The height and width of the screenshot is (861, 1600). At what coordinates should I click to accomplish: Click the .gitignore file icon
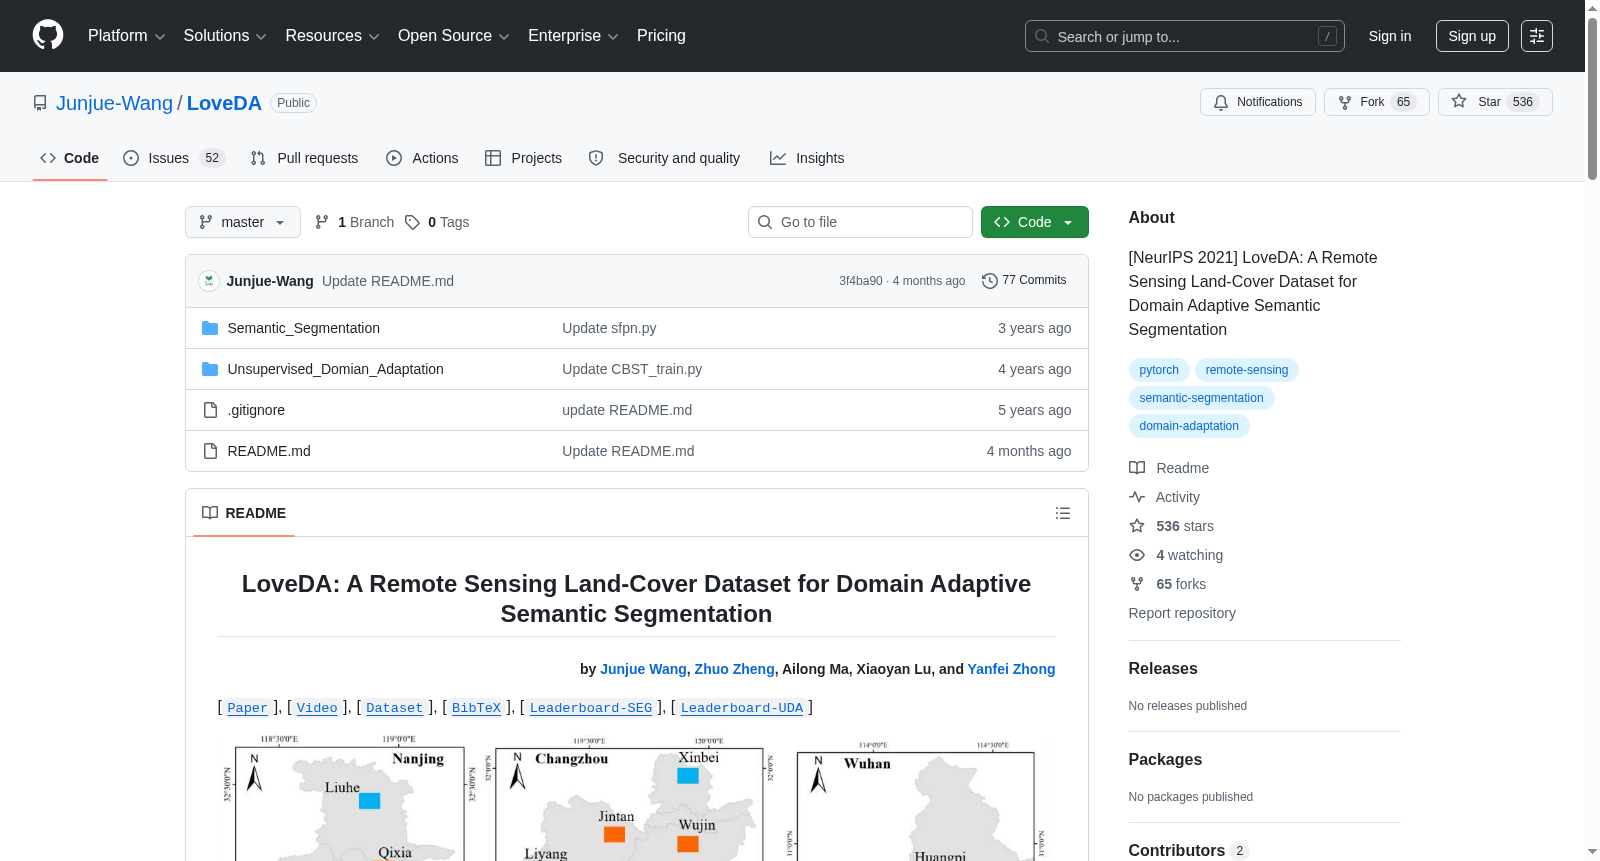coord(210,410)
